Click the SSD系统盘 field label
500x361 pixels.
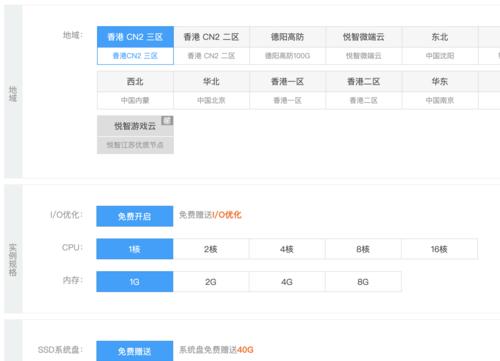pos(60,350)
